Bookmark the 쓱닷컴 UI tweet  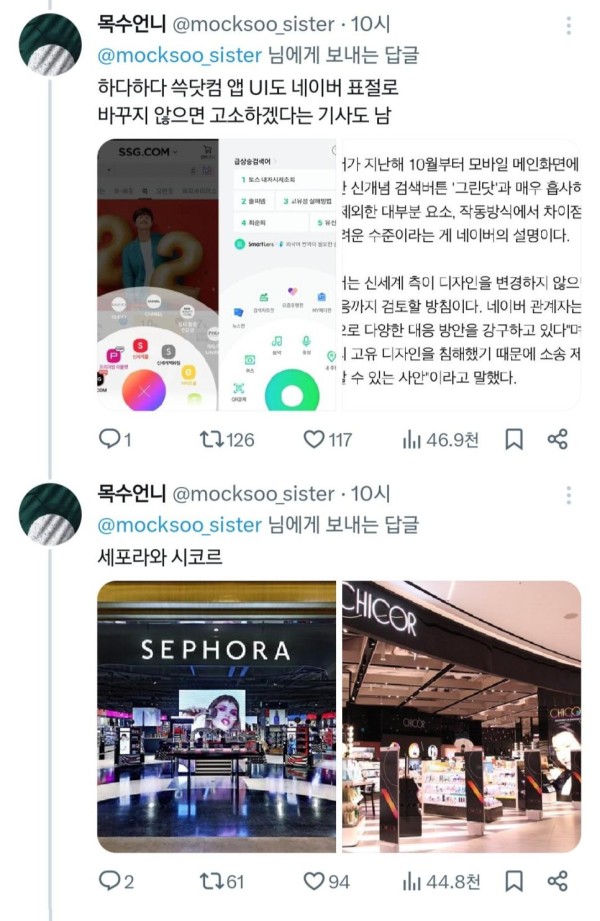514,439
